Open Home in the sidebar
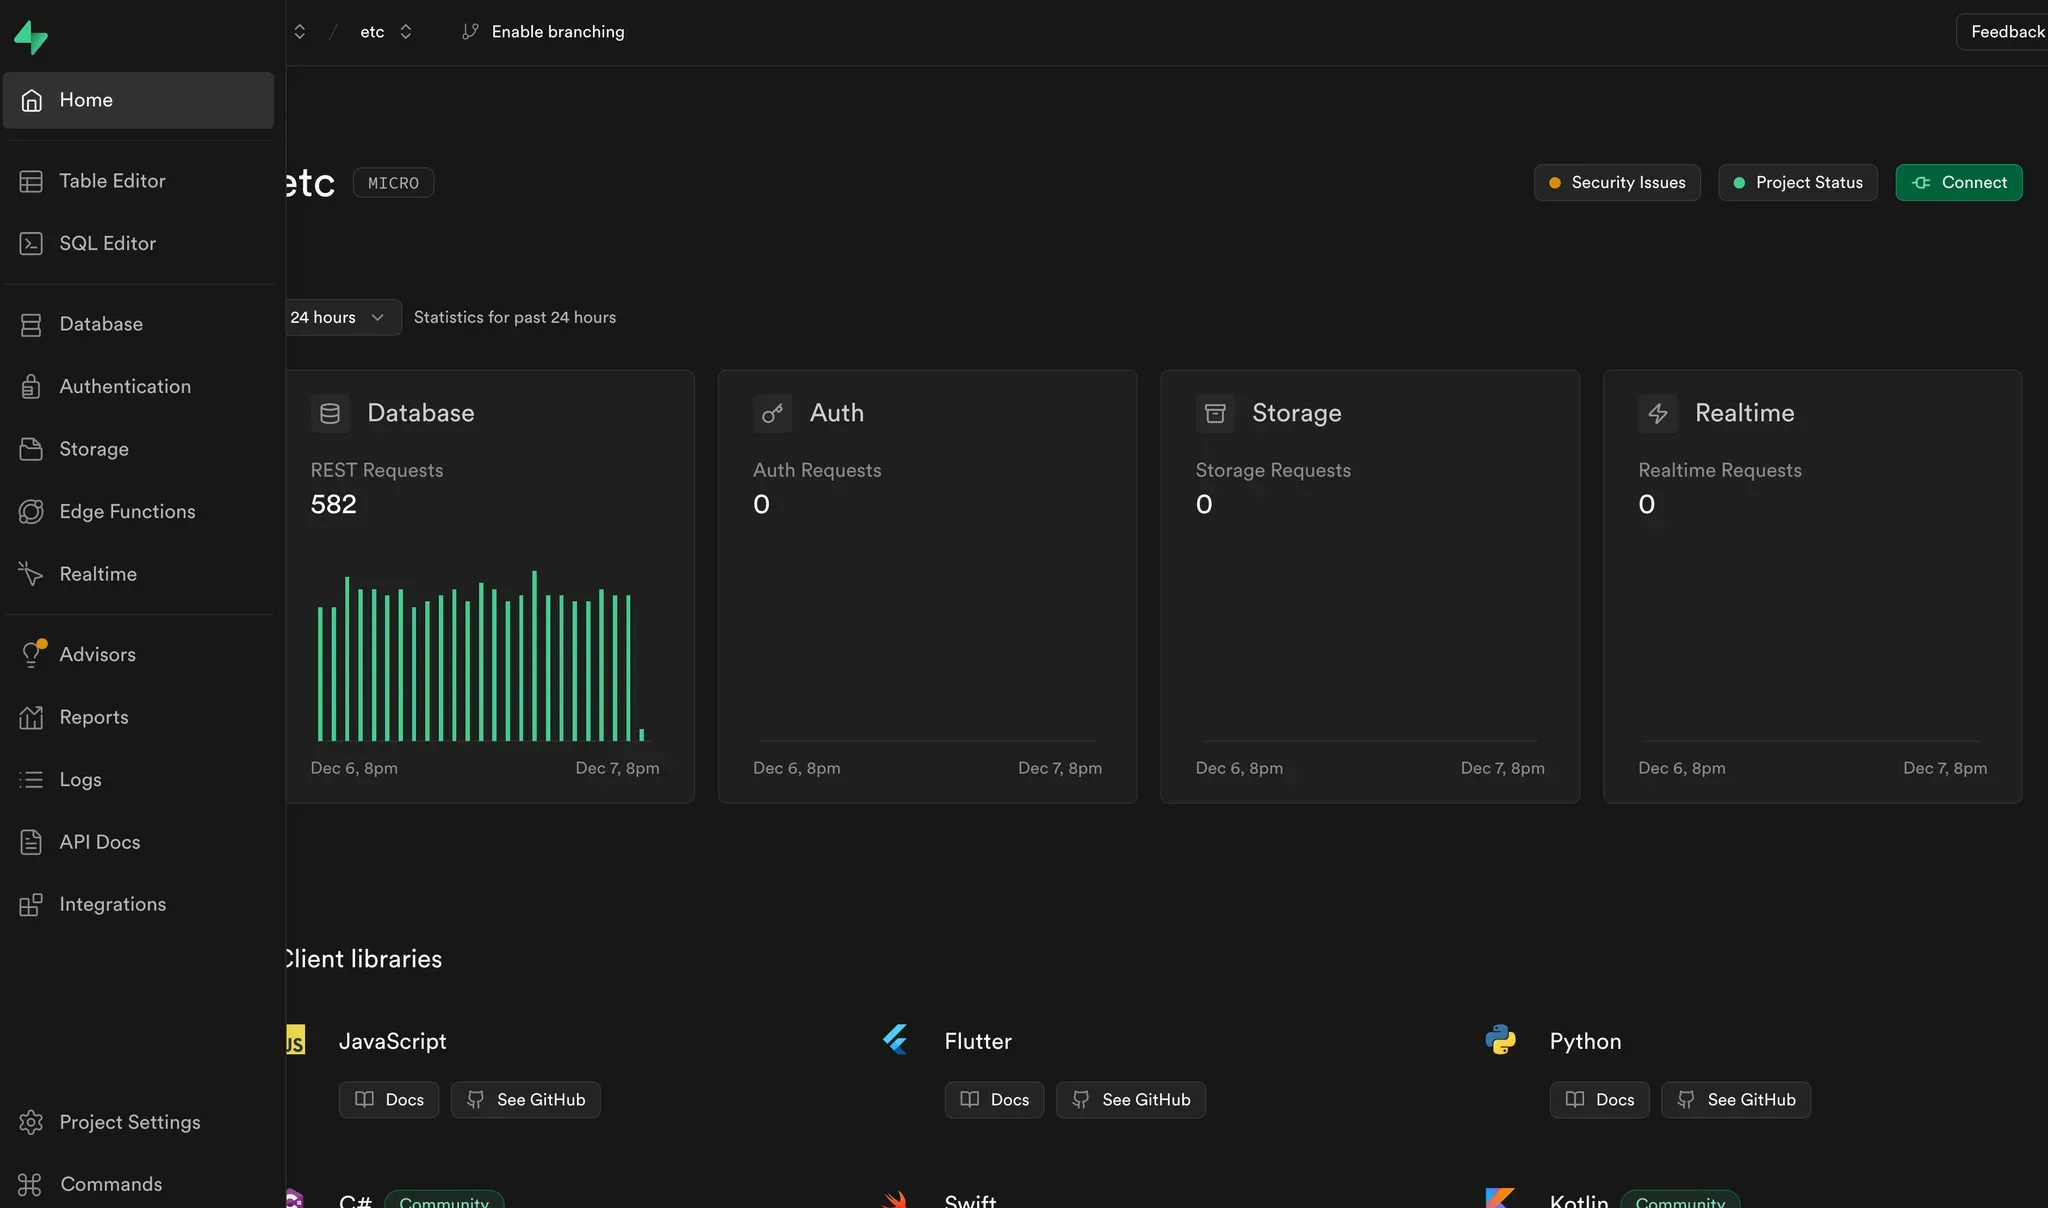 pos(138,100)
